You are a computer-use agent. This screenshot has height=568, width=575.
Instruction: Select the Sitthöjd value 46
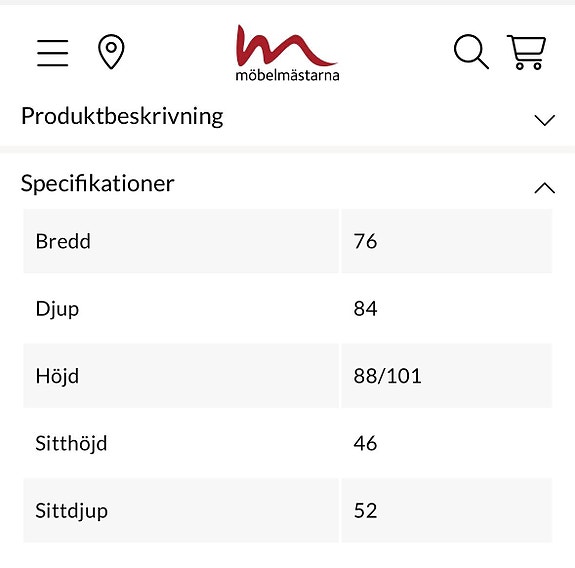coord(365,443)
